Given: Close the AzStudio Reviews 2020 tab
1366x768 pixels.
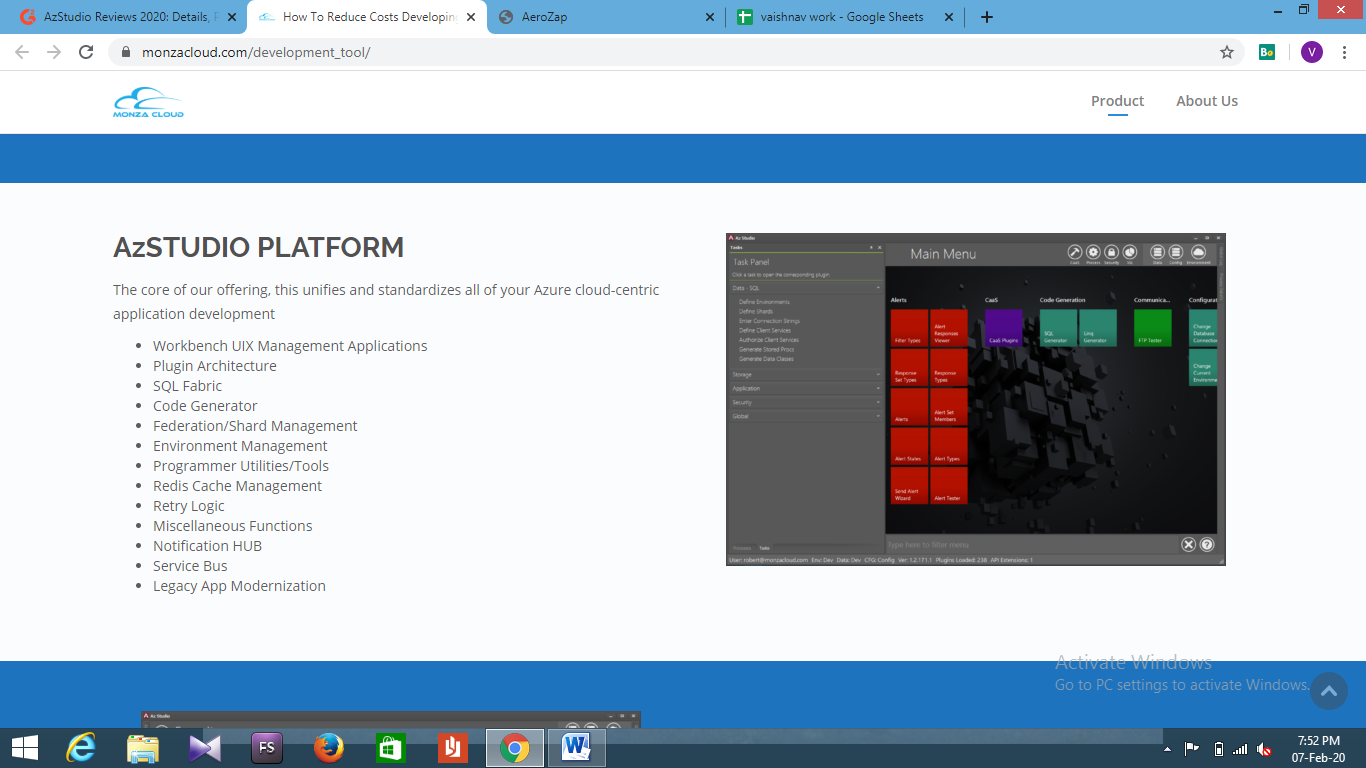Looking at the screenshot, I should (x=232, y=17).
